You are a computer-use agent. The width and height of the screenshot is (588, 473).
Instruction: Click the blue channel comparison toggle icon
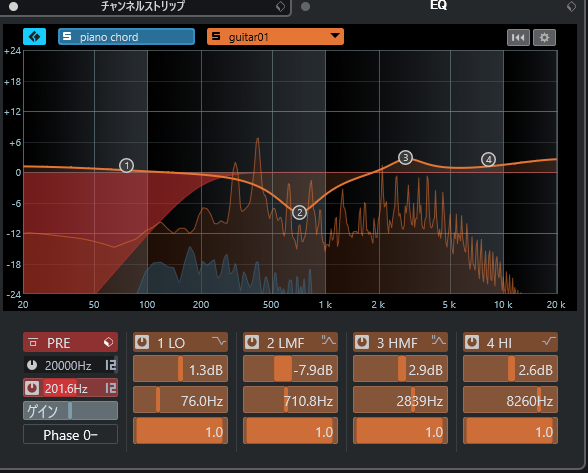tap(34, 37)
